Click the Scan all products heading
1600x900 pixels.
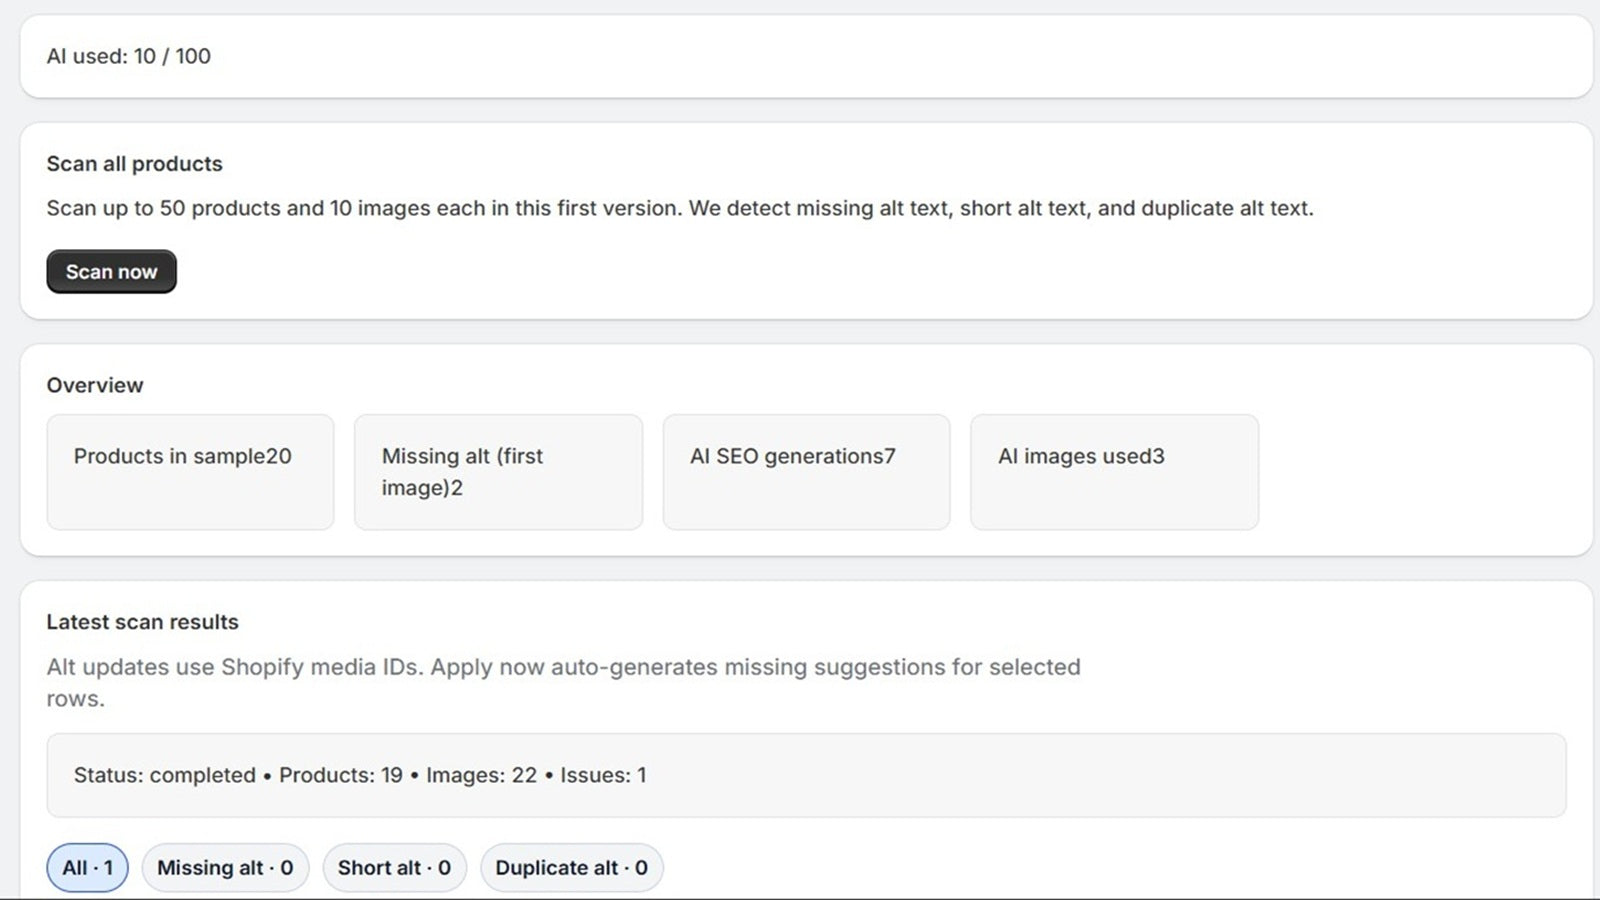click(x=134, y=163)
